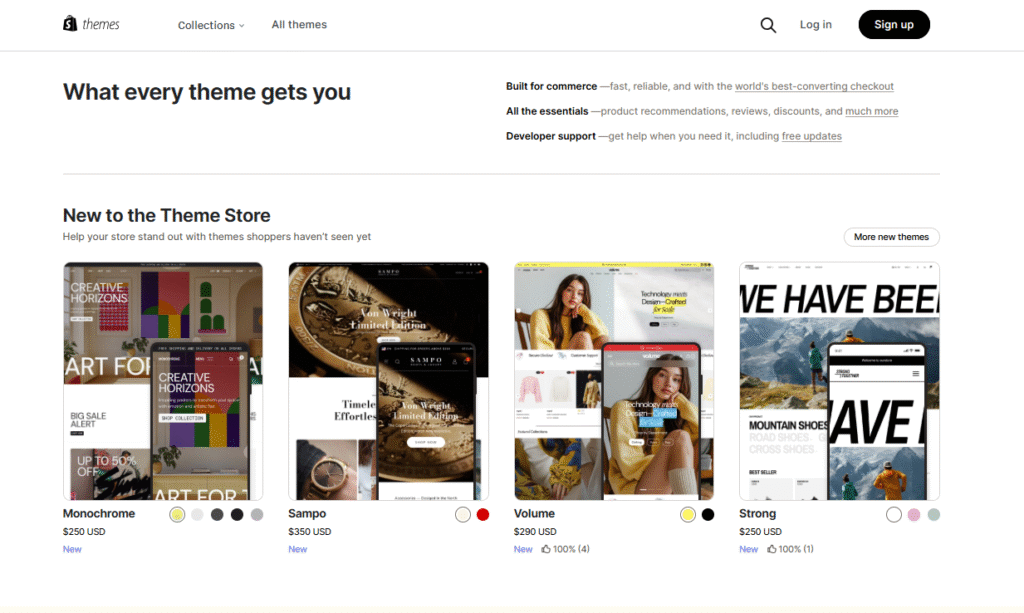The width and height of the screenshot is (1024, 613).
Task: Click the Shopify themes logo
Action: point(91,24)
